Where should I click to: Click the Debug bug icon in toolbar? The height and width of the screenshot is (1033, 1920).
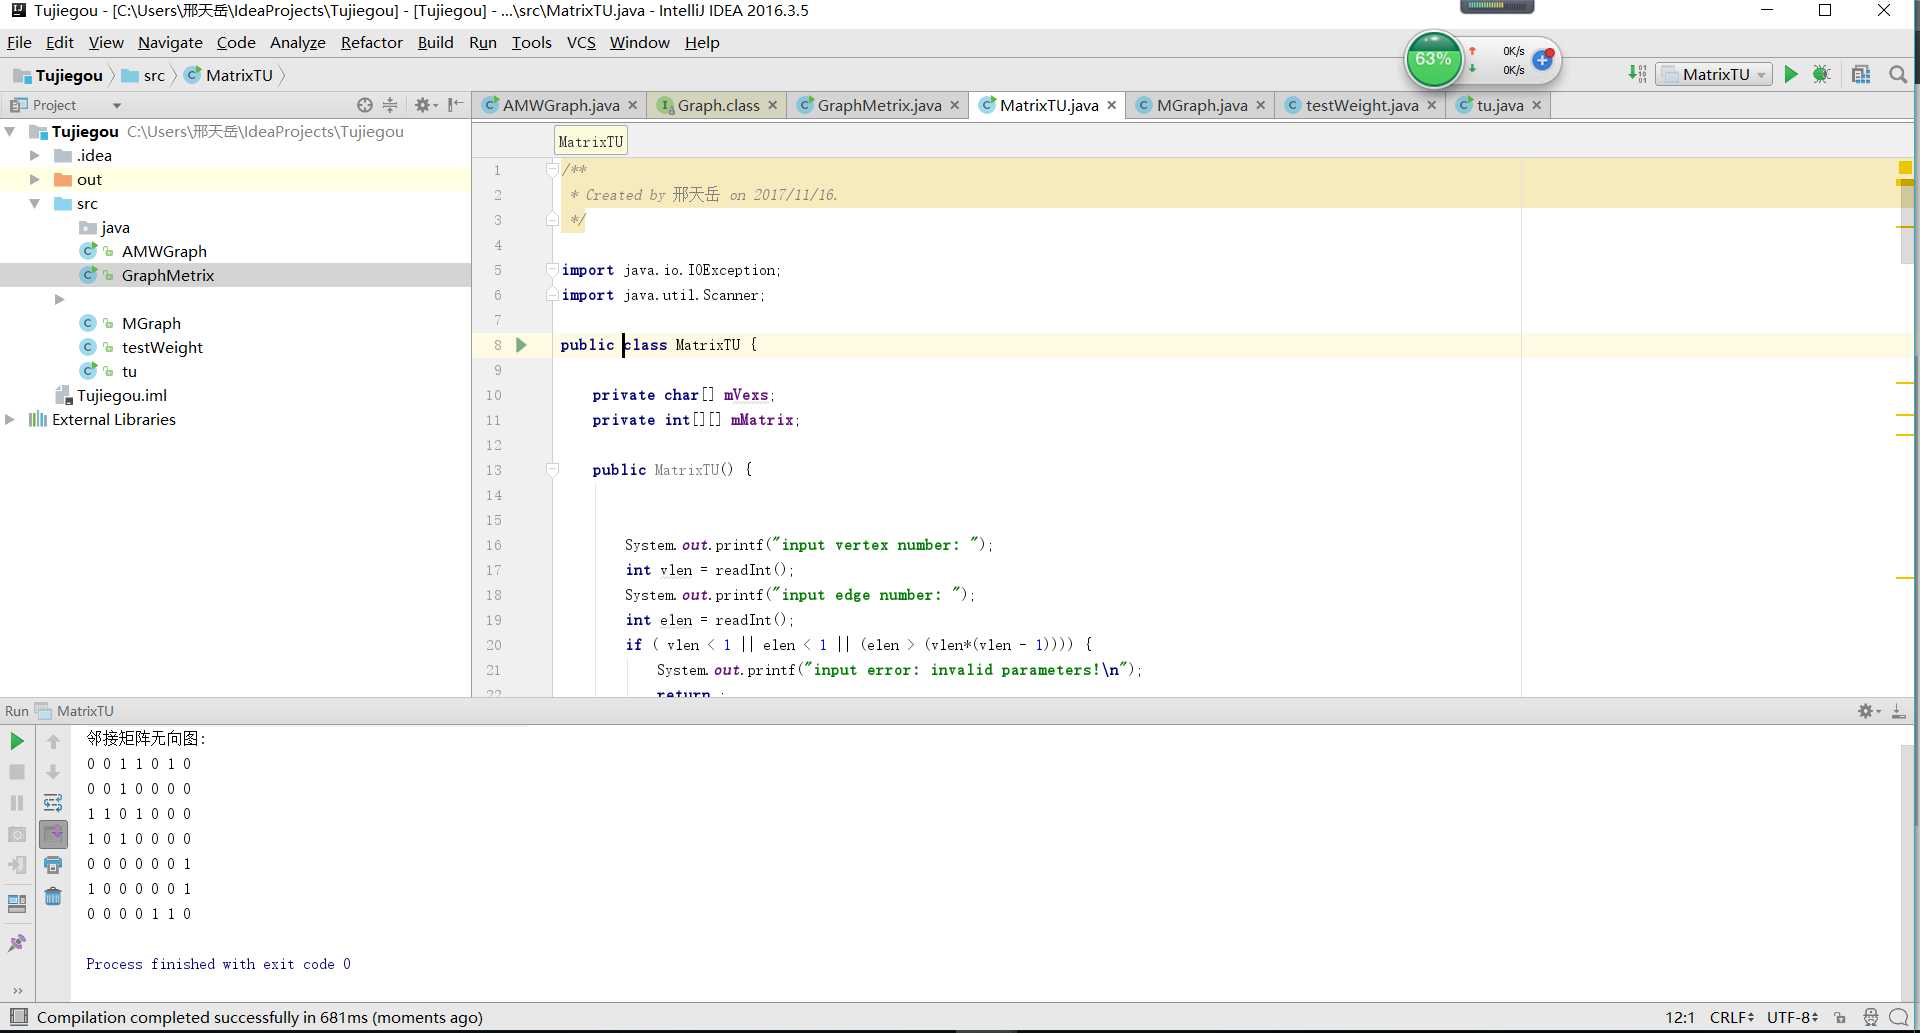tap(1821, 74)
